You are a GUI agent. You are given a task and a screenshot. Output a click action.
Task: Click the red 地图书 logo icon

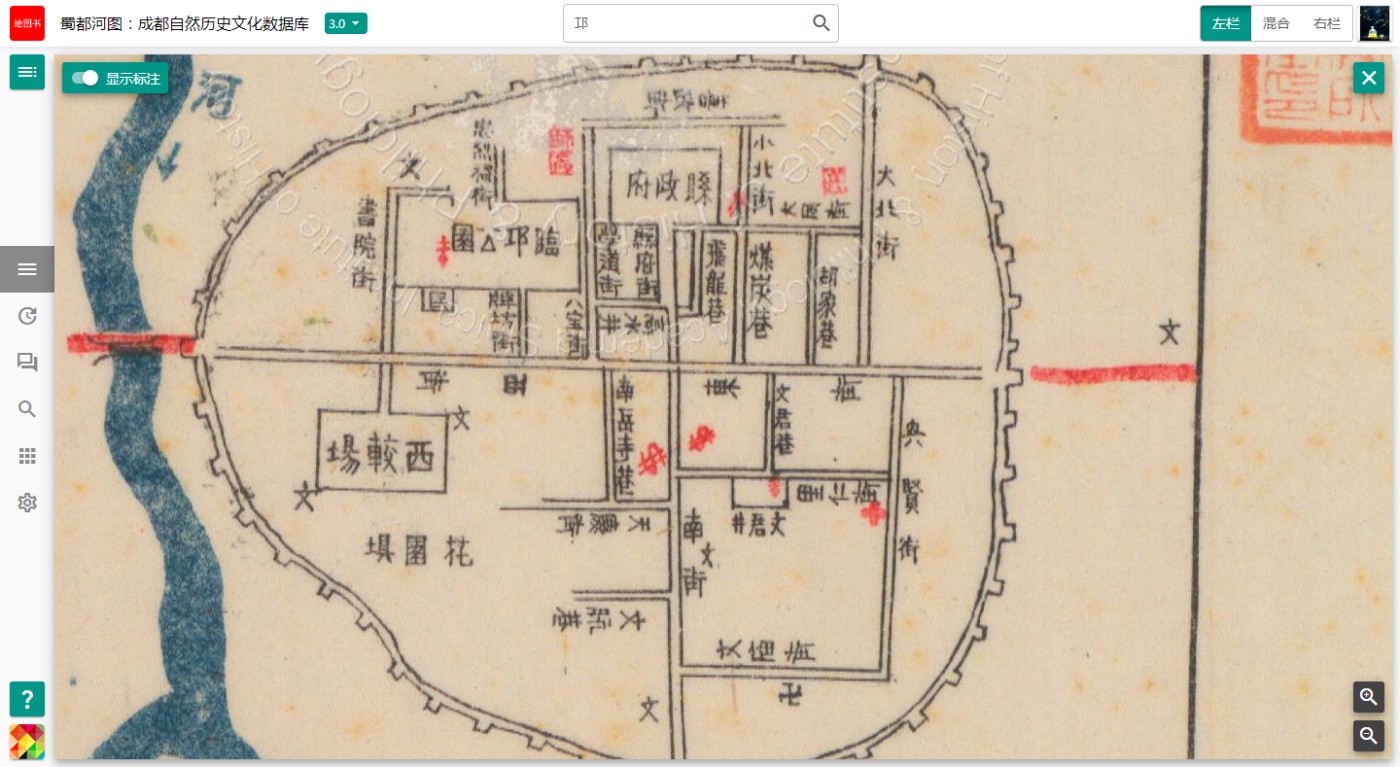(x=27, y=23)
